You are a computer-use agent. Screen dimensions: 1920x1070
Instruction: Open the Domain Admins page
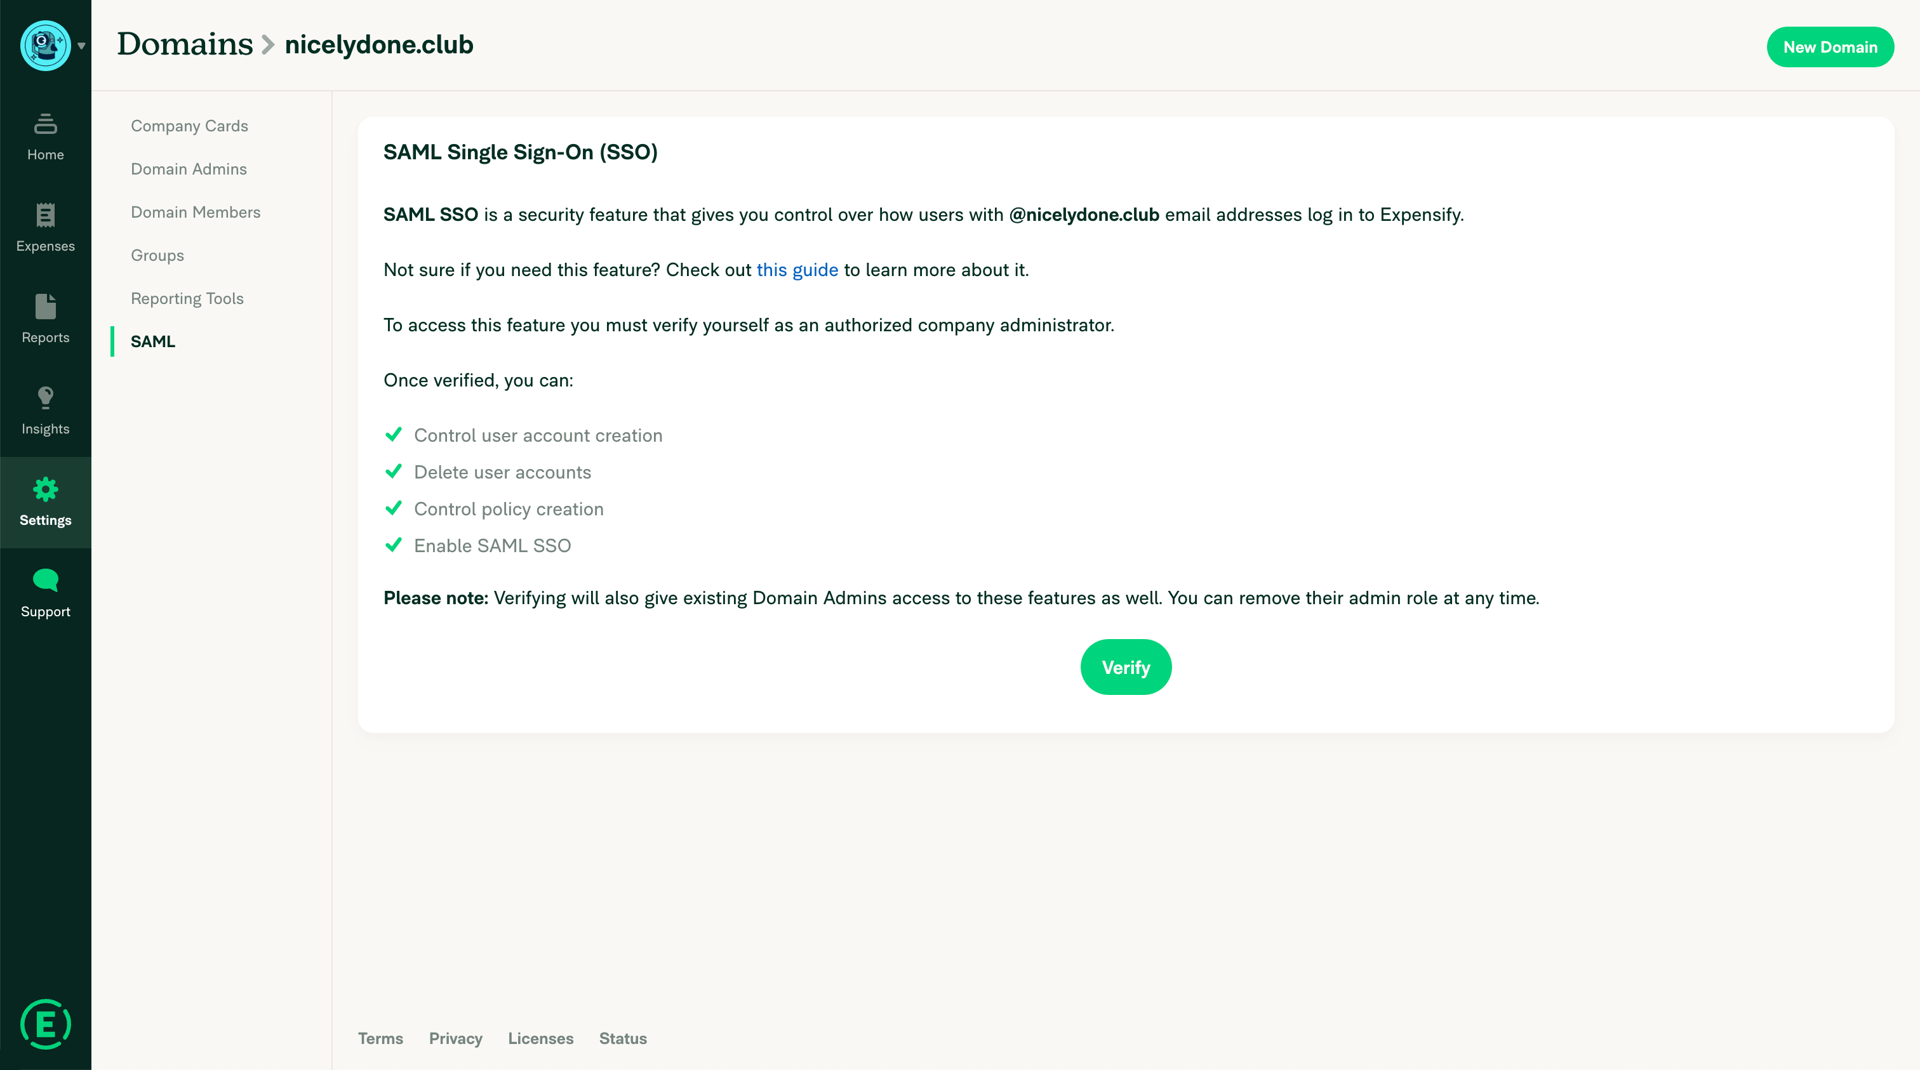click(188, 169)
